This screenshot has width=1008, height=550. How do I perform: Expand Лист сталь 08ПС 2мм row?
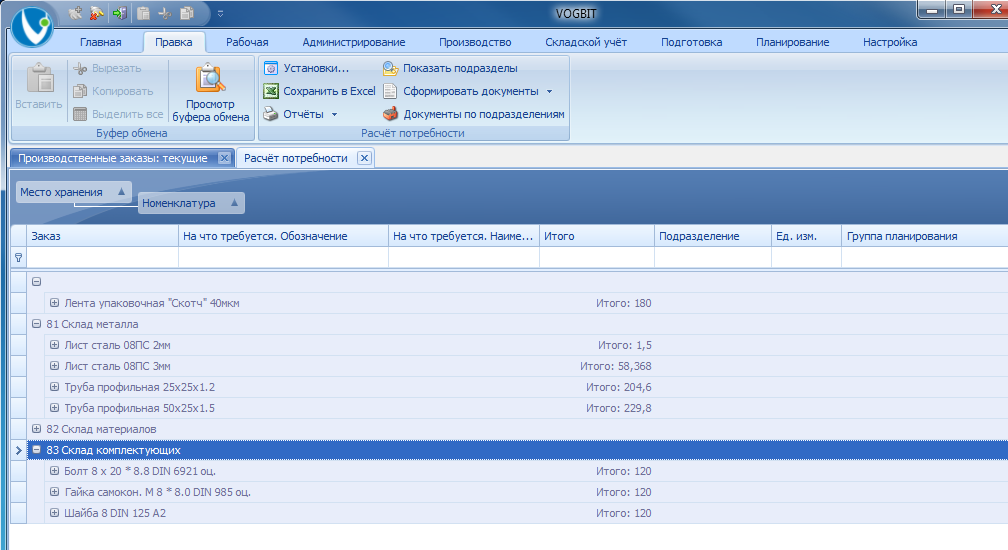[x=55, y=345]
